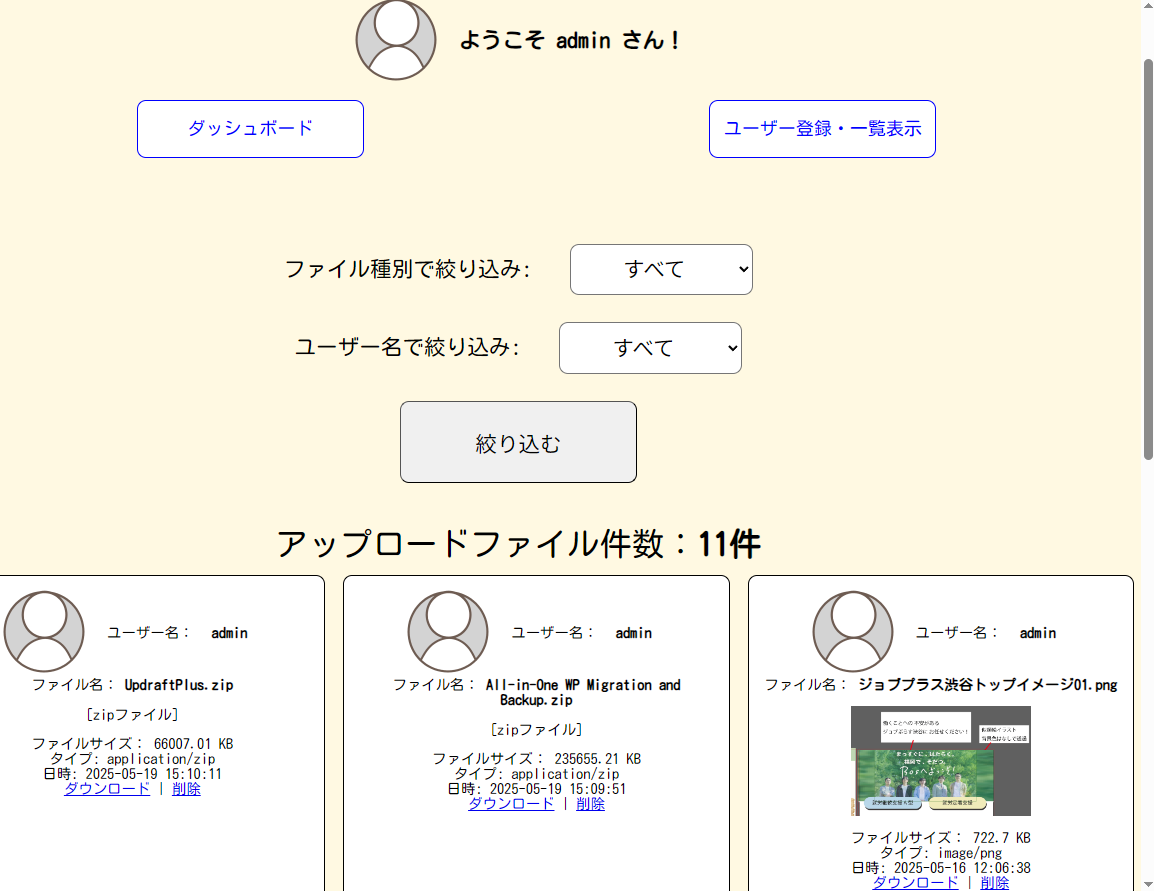The height and width of the screenshot is (891, 1154).
Task: Click the file name All-in-One WP Migration and Backup.zip
Action: tap(583, 692)
